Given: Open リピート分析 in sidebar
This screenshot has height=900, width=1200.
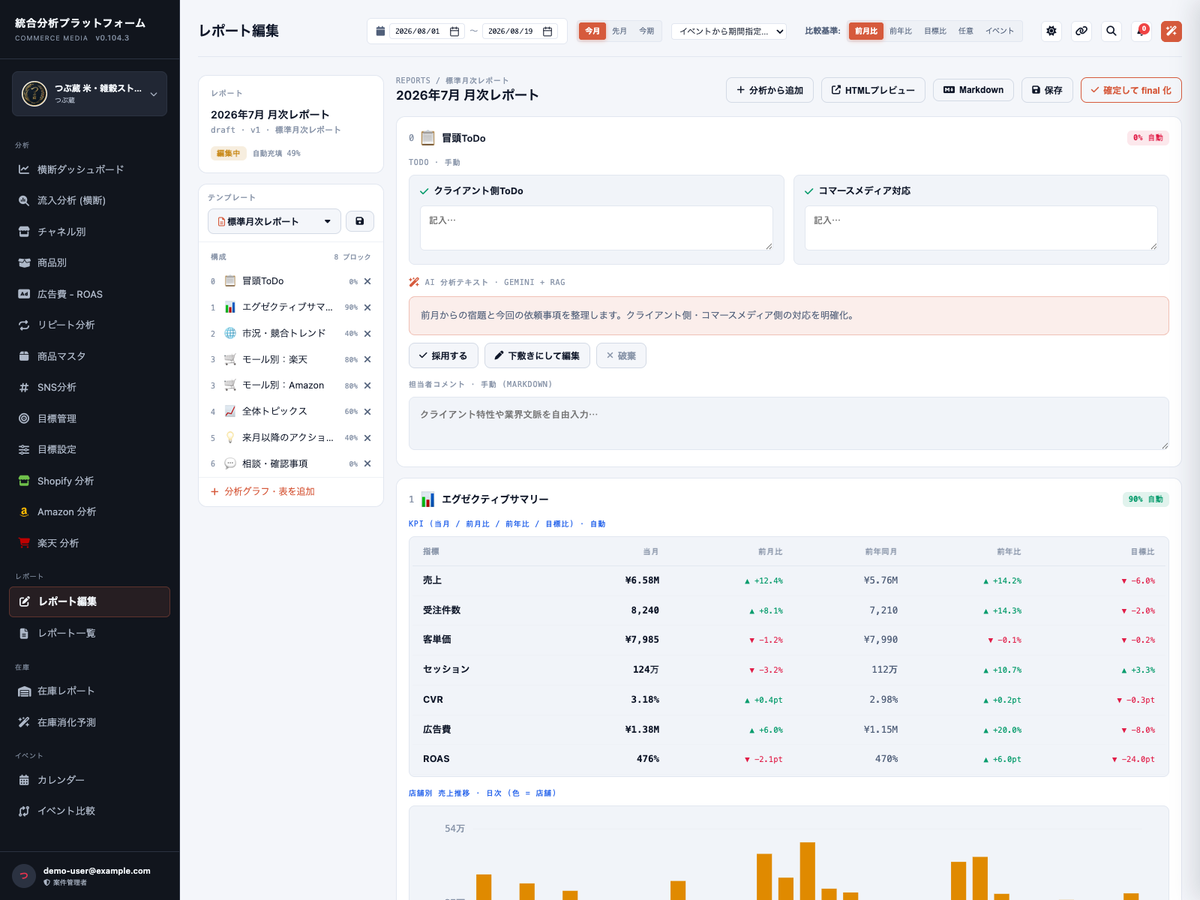Looking at the screenshot, I should 90,325.
